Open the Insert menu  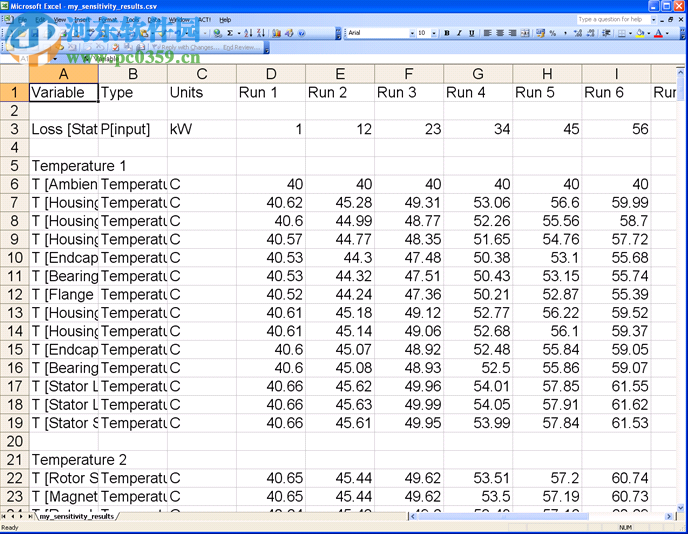pyautogui.click(x=82, y=20)
